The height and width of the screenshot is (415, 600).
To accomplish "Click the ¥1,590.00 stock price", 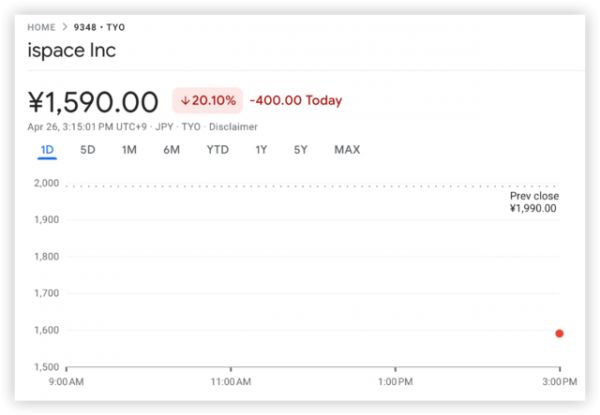I will [x=93, y=102].
